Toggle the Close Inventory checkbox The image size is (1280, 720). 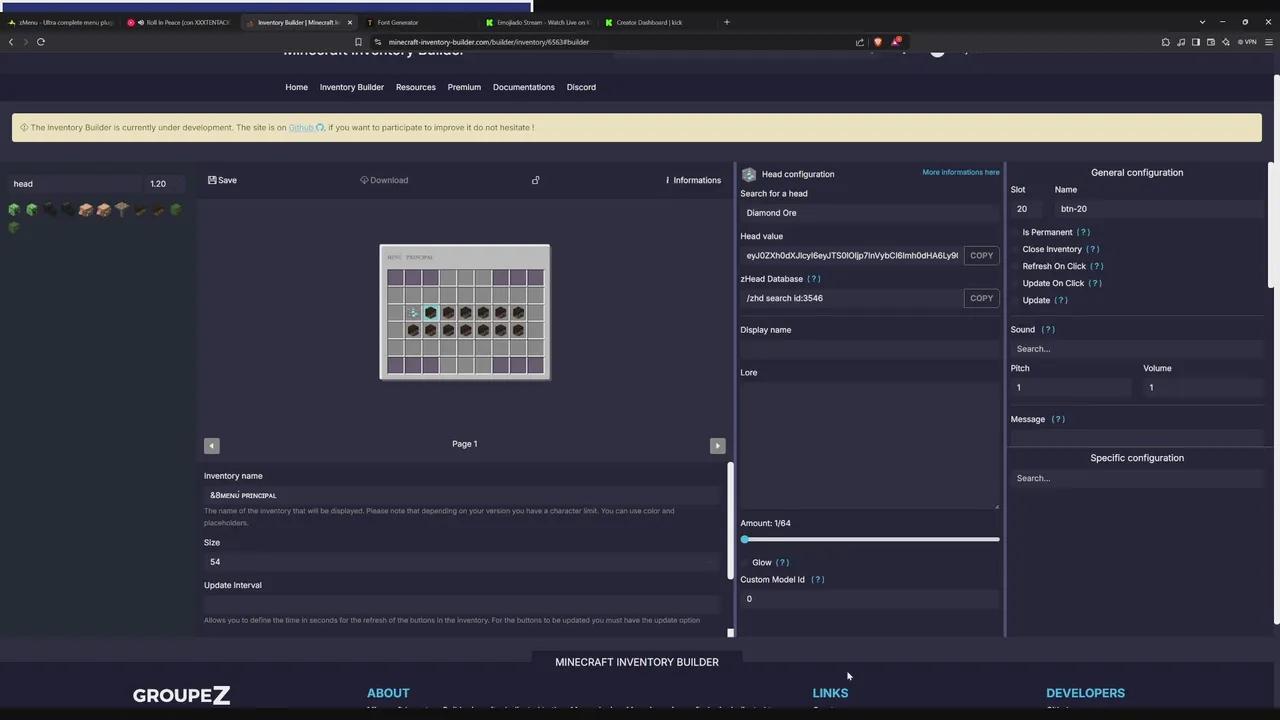[1015, 249]
